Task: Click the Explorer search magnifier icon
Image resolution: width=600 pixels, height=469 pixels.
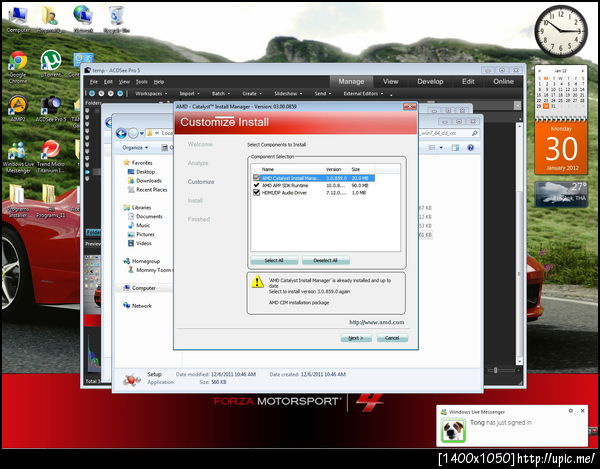Action: 474,133
